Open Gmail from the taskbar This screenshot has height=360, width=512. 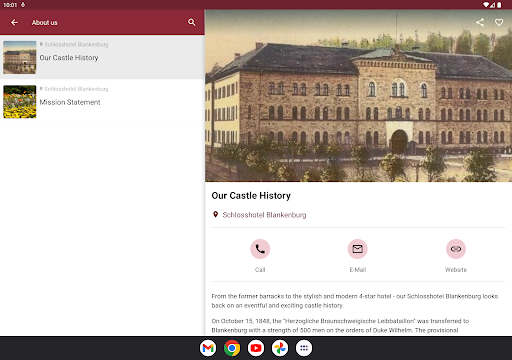pyautogui.click(x=208, y=348)
